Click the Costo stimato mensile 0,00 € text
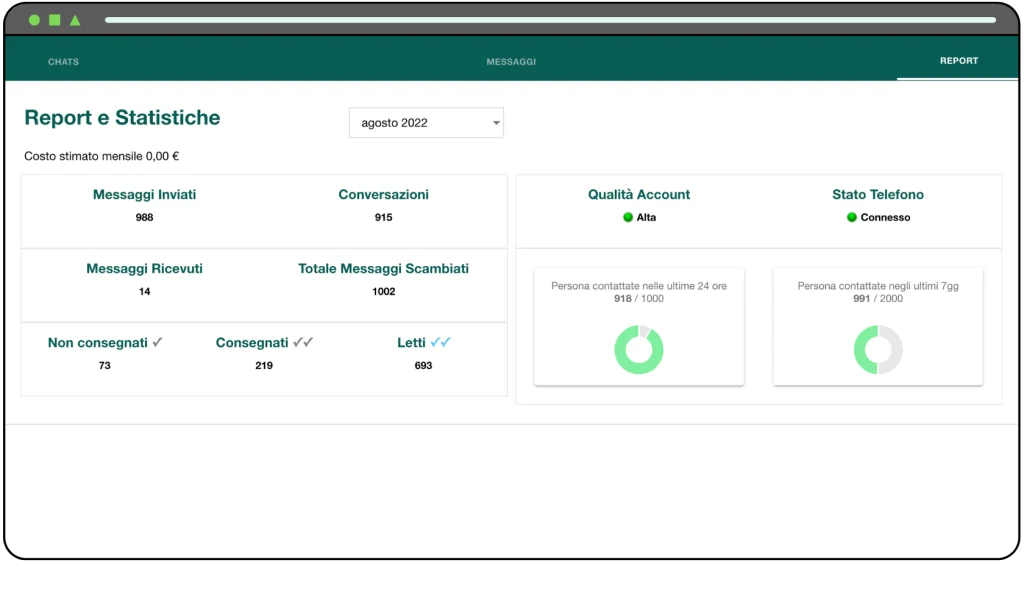The height and width of the screenshot is (610, 1024). tap(101, 156)
